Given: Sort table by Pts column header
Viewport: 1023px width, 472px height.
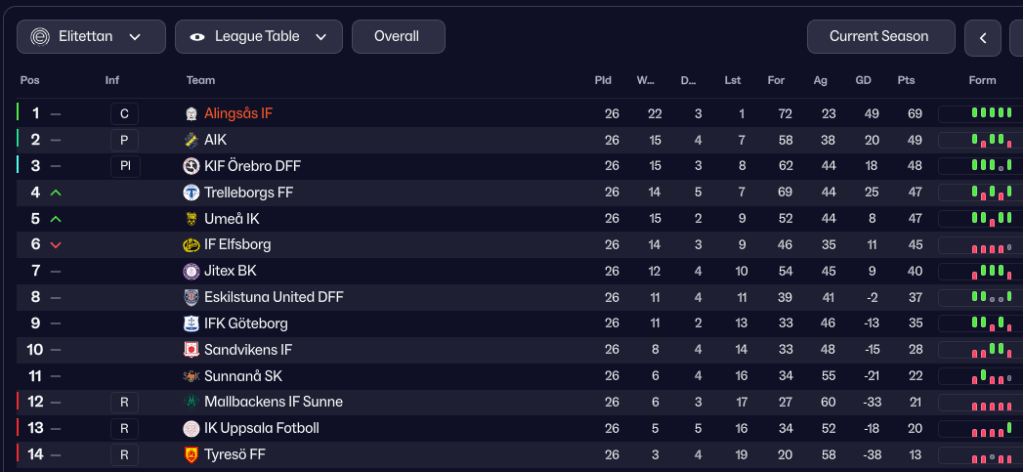Looking at the screenshot, I should click(907, 80).
